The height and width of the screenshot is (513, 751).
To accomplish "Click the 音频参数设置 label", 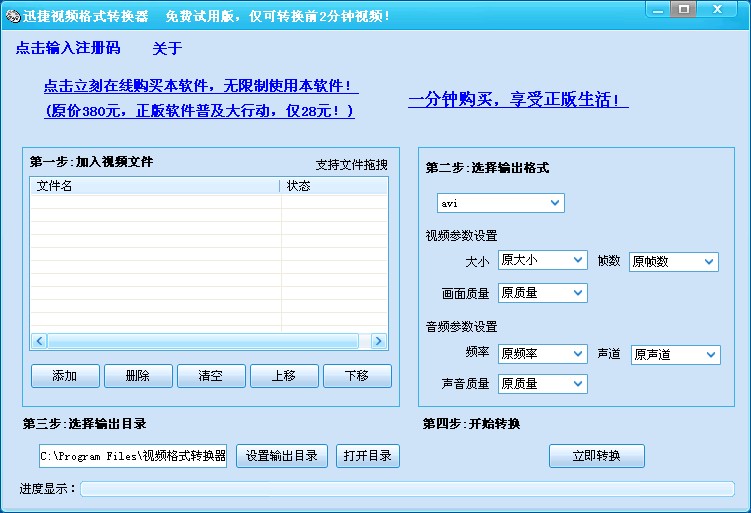I will click(x=461, y=327).
